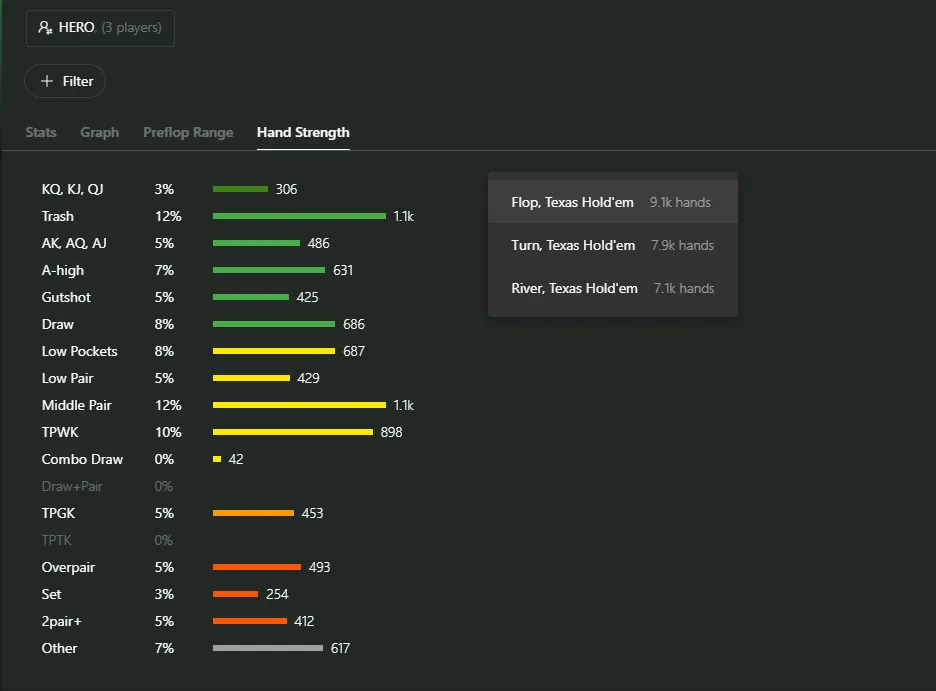
Task: Click the Combo Draw row label
Action: click(82, 459)
